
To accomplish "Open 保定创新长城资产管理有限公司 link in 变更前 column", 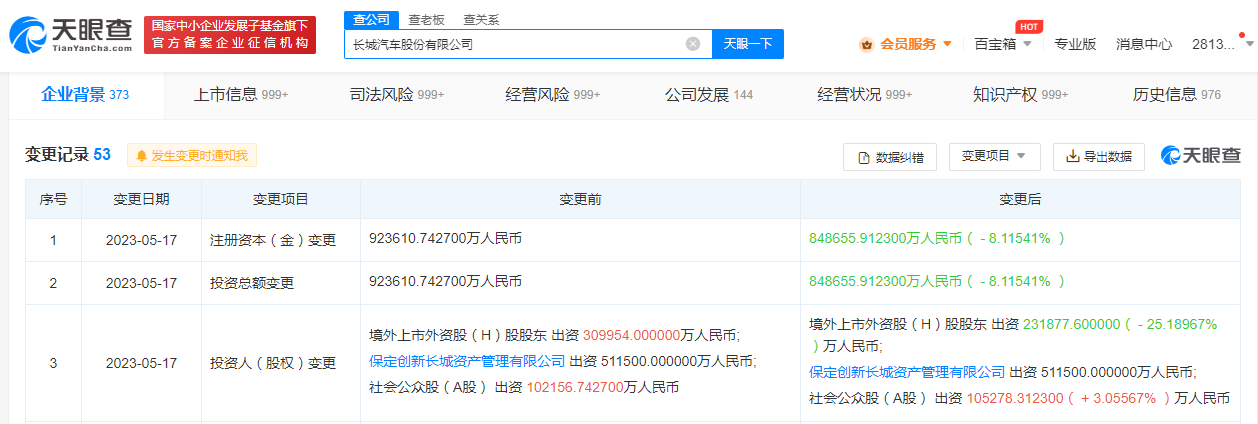I will 467,361.
